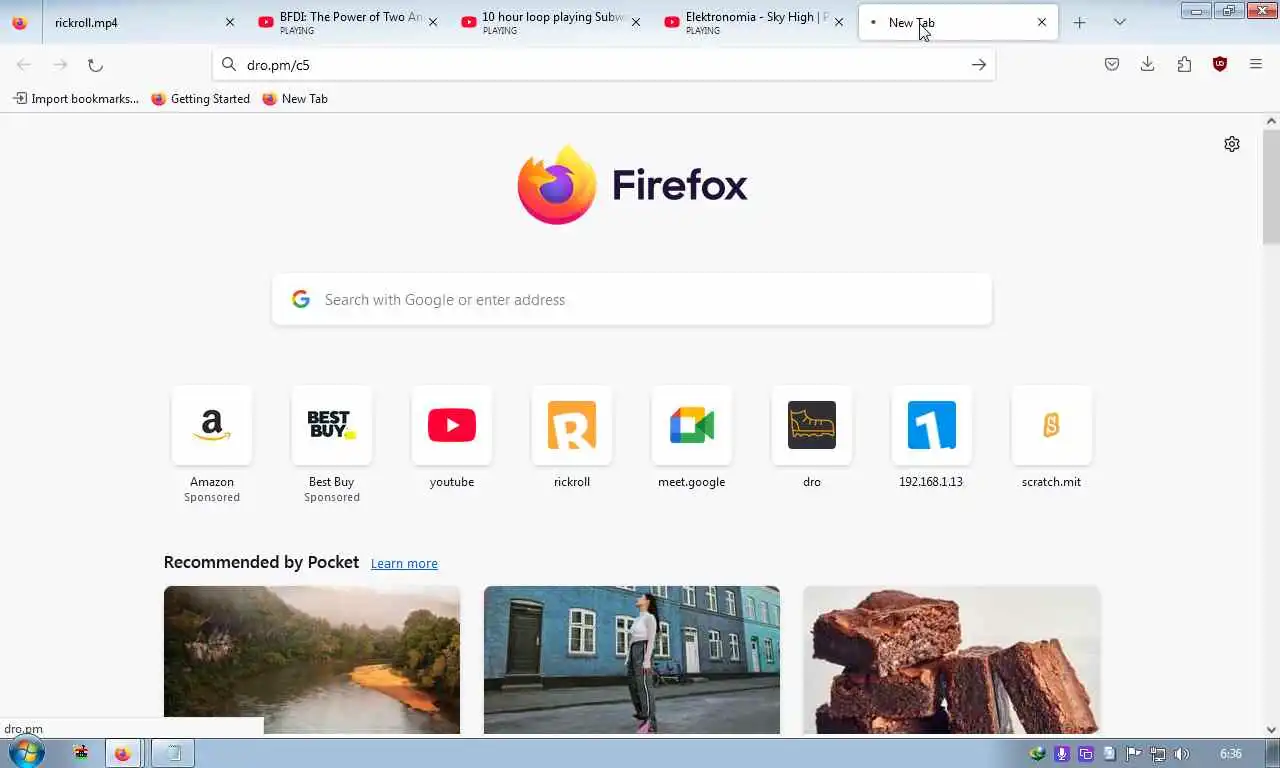Click the back navigation arrow
The height and width of the screenshot is (768, 1280).
tap(24, 65)
